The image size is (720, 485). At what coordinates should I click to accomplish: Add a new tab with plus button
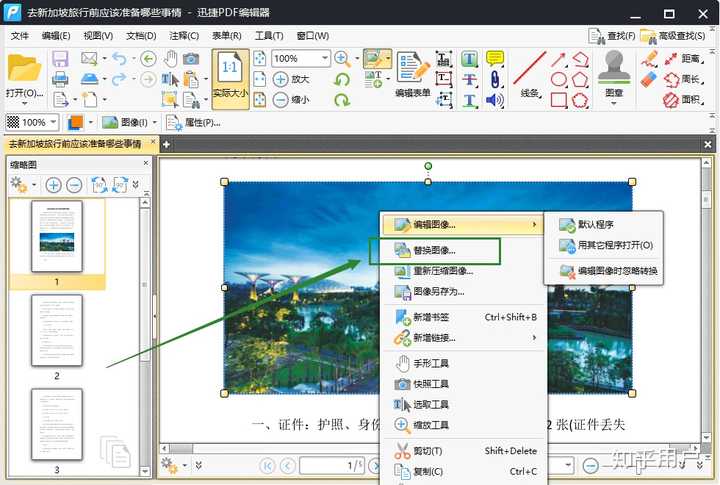click(166, 145)
